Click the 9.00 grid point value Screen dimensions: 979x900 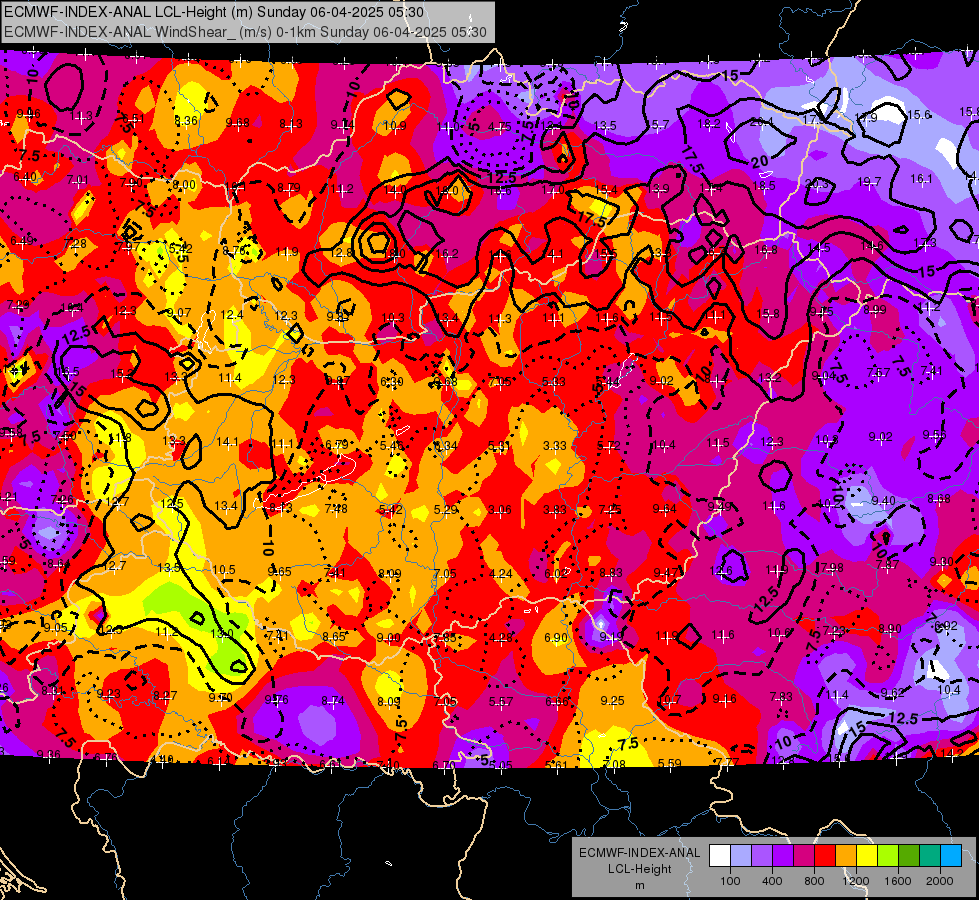389,638
